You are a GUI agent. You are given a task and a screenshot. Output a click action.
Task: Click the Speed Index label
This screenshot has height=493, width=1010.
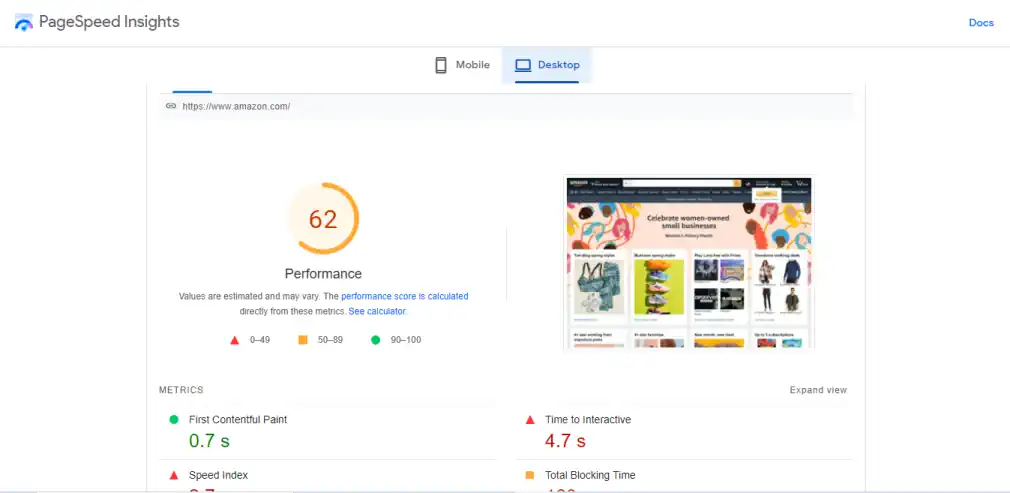click(218, 475)
